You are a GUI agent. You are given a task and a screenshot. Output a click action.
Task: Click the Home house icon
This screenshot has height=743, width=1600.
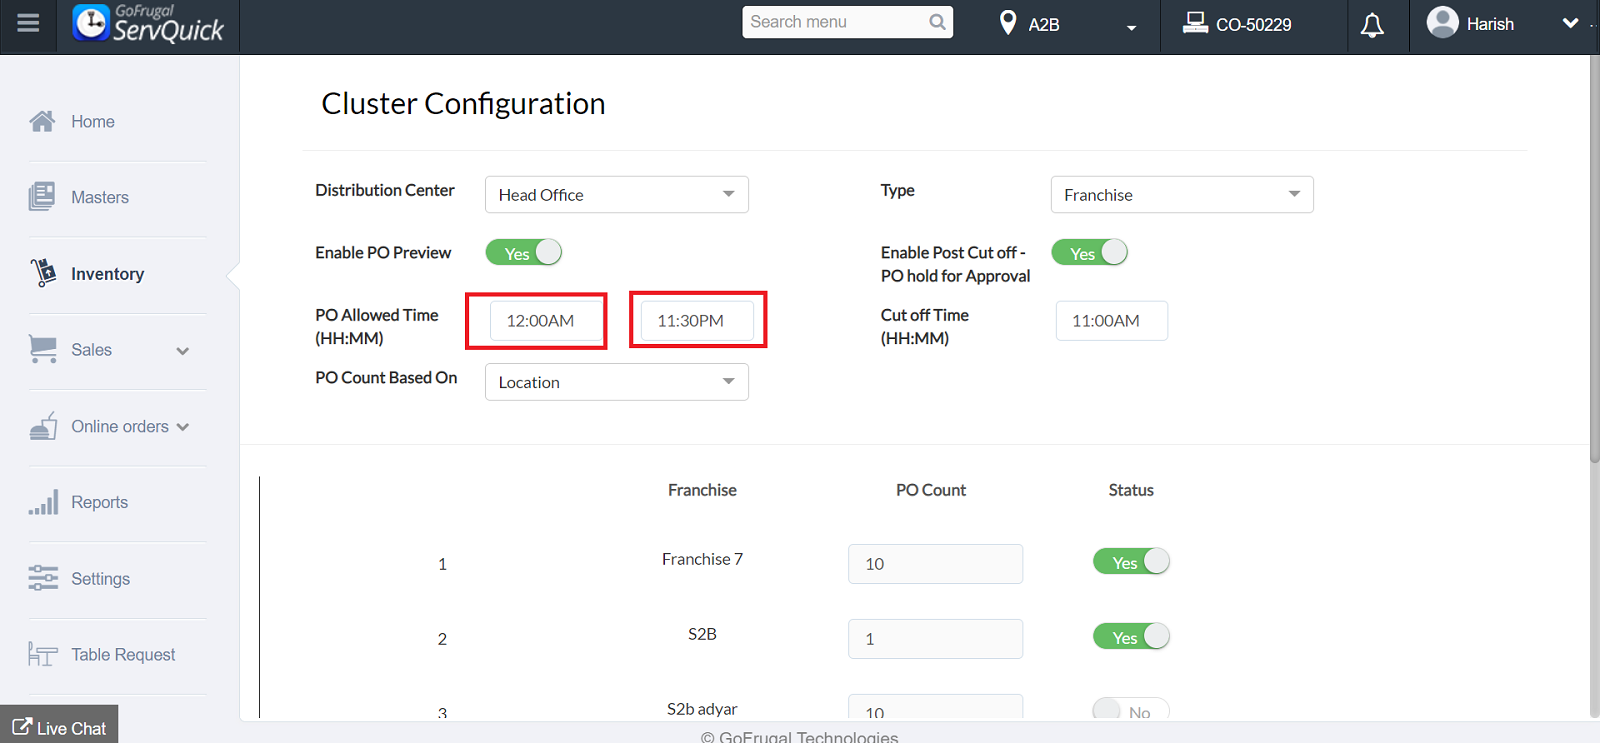42,122
